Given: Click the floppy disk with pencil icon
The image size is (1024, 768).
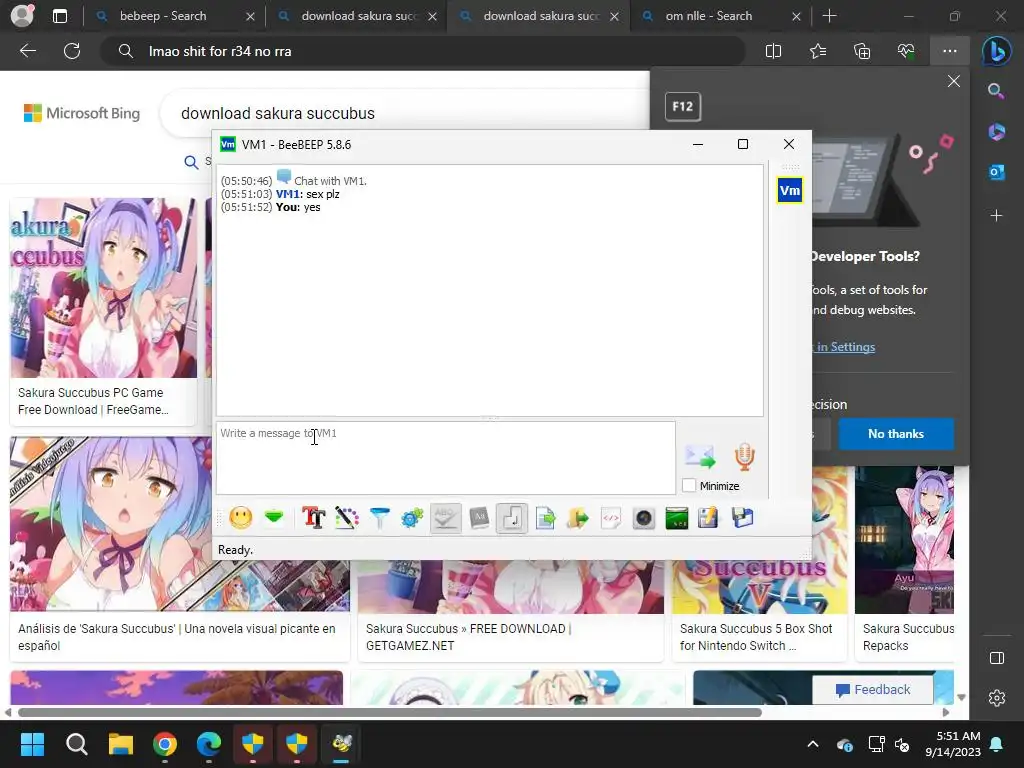Looking at the screenshot, I should point(709,518).
